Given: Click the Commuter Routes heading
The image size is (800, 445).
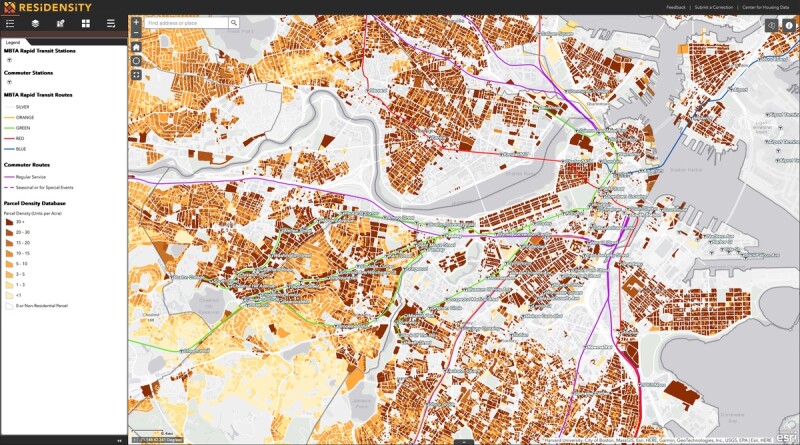Looking at the screenshot, I should pos(27,165).
